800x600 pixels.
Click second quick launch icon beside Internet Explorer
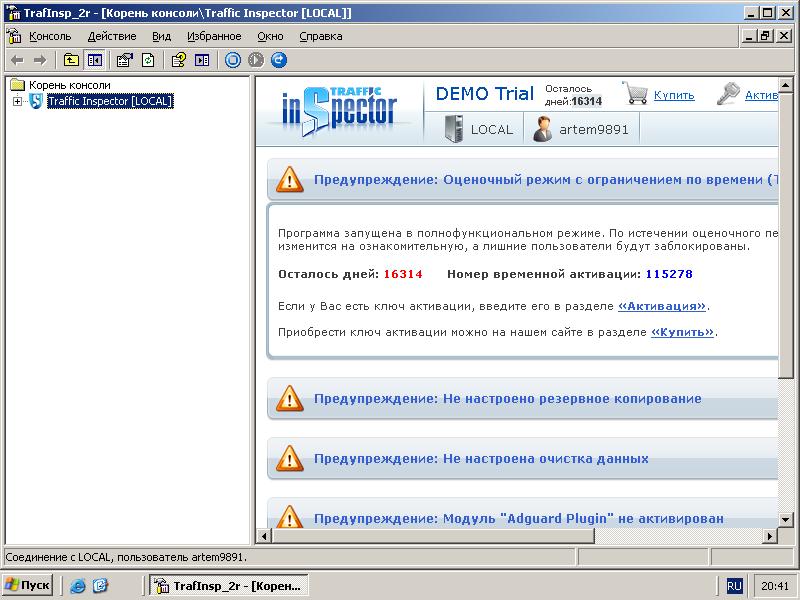(x=100, y=585)
